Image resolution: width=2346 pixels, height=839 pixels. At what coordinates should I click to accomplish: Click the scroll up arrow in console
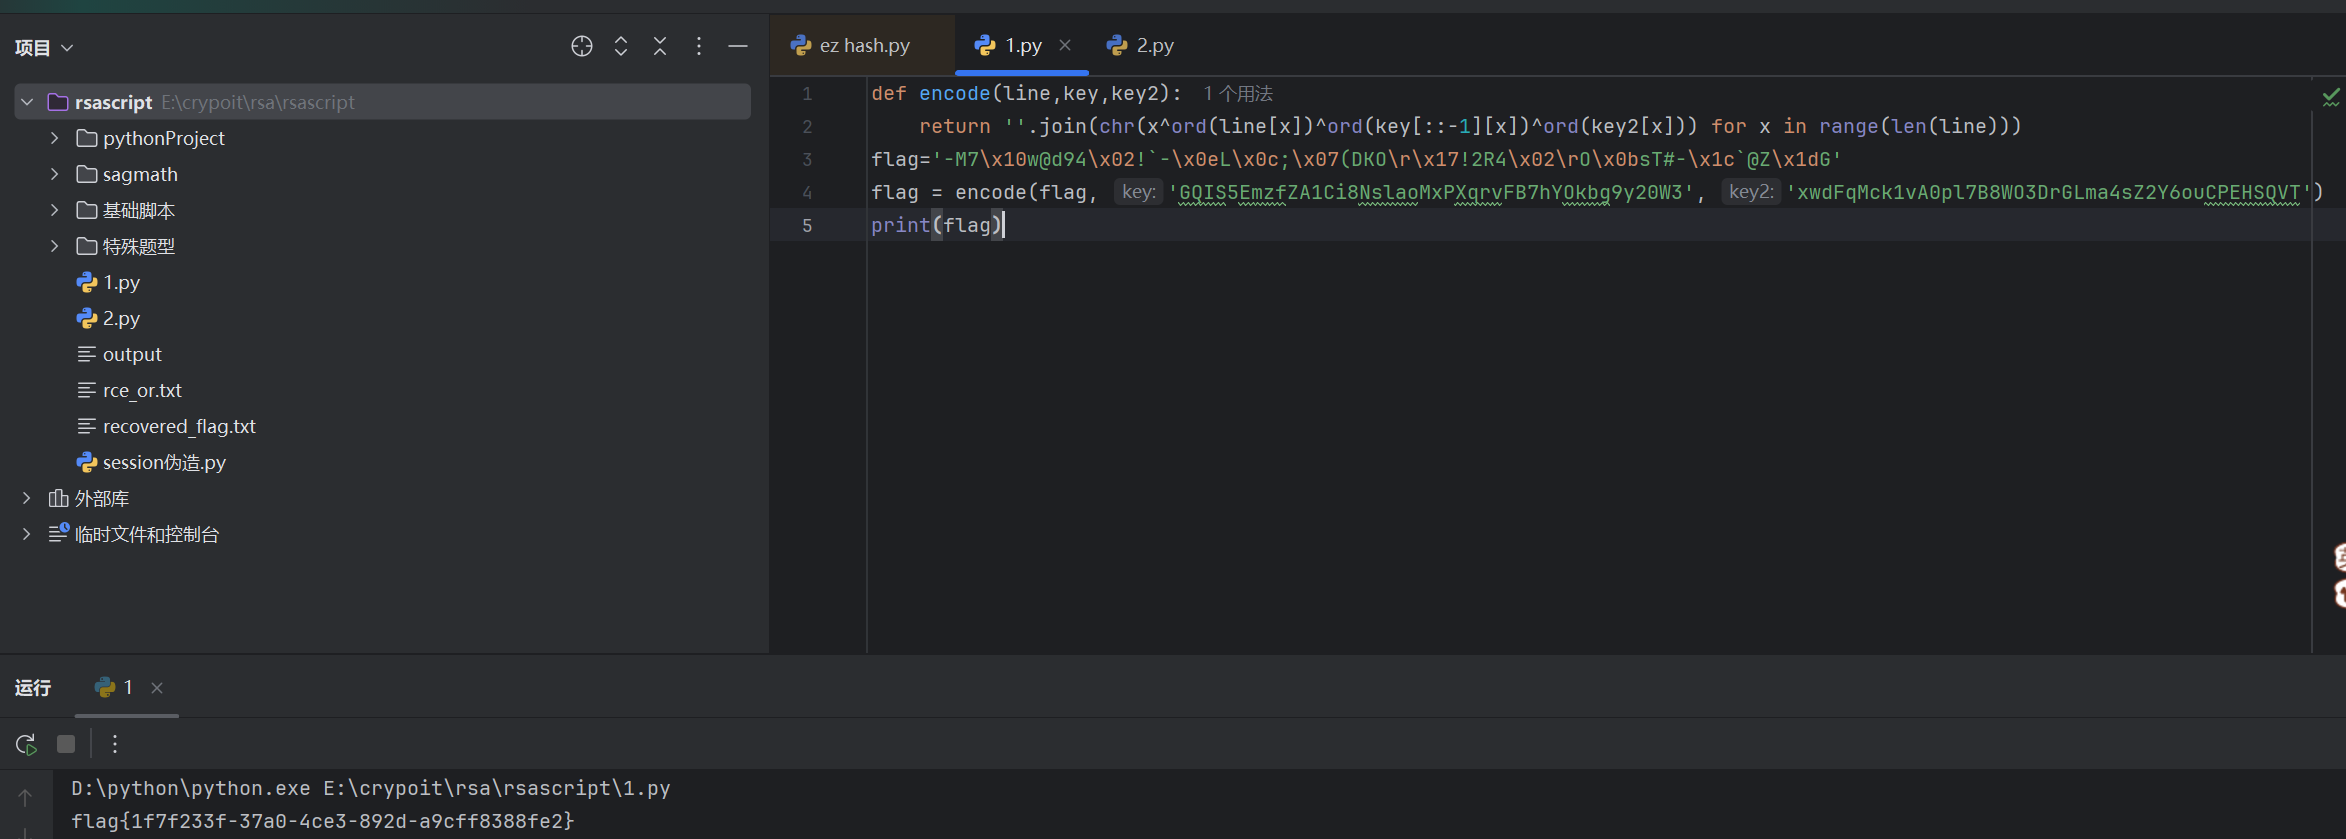point(25,797)
